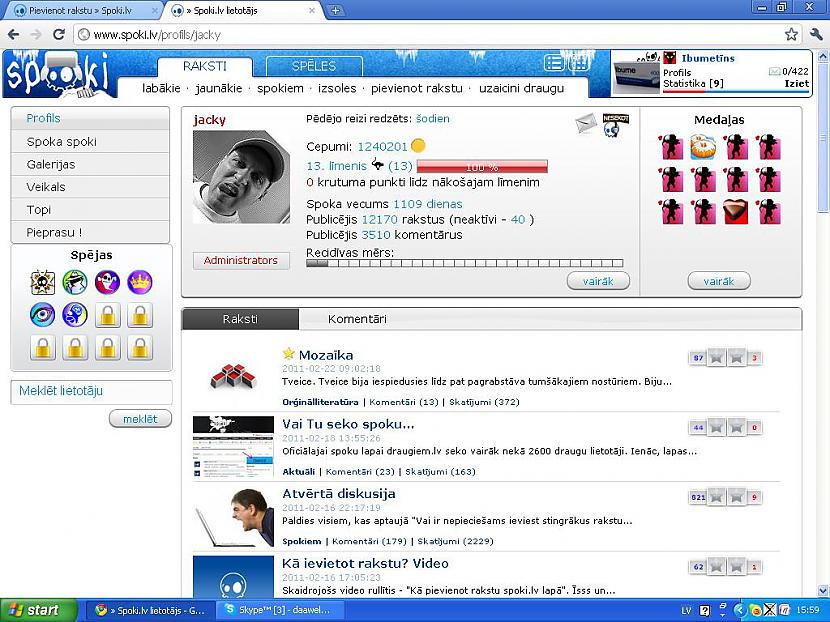Select the crown ability icon in Spējas

coord(140,283)
